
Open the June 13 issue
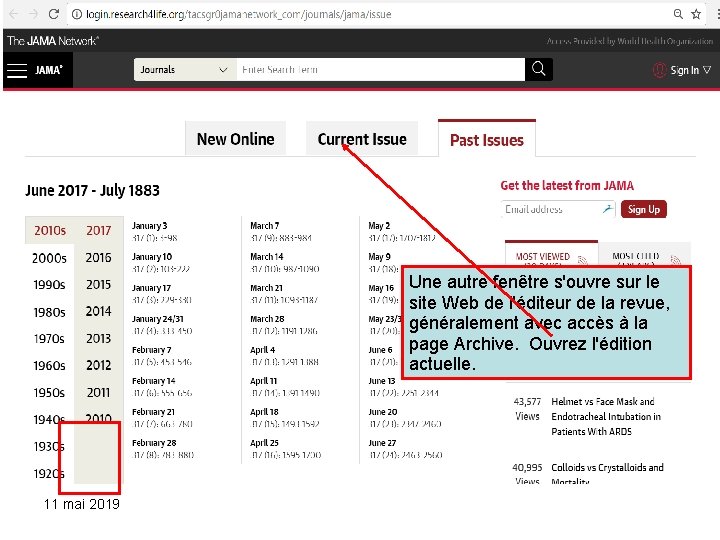tap(382, 381)
